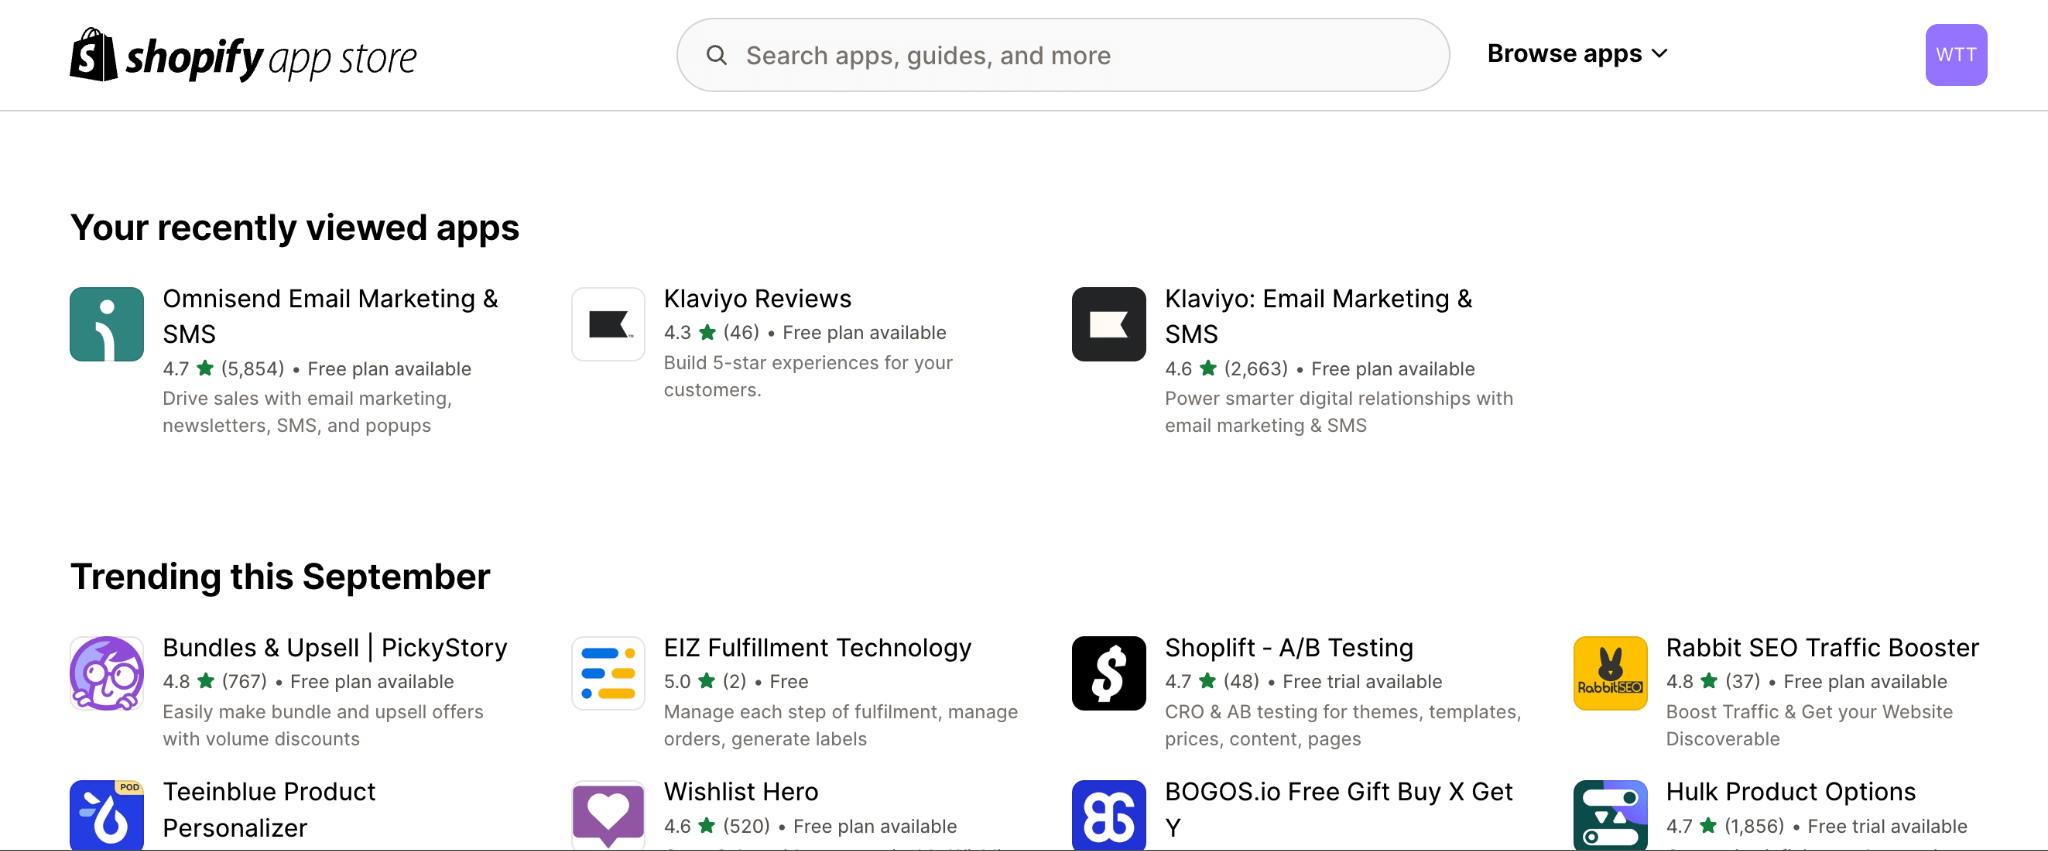Click Wishlist Hero 4.6 (520) rating text

point(810,827)
